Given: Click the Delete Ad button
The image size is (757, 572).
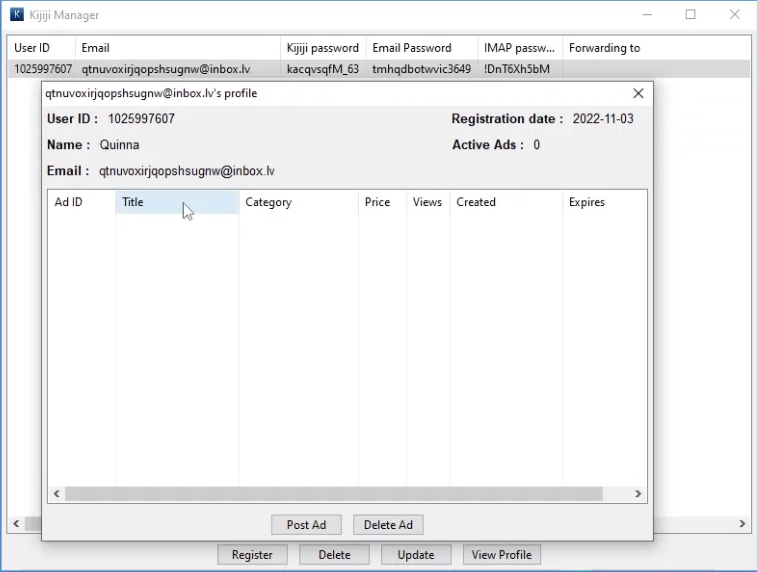Looking at the screenshot, I should 388,525.
